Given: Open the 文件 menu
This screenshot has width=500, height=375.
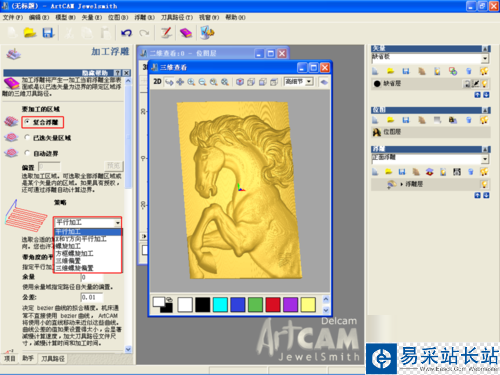Looking at the screenshot, I should coord(13,17).
